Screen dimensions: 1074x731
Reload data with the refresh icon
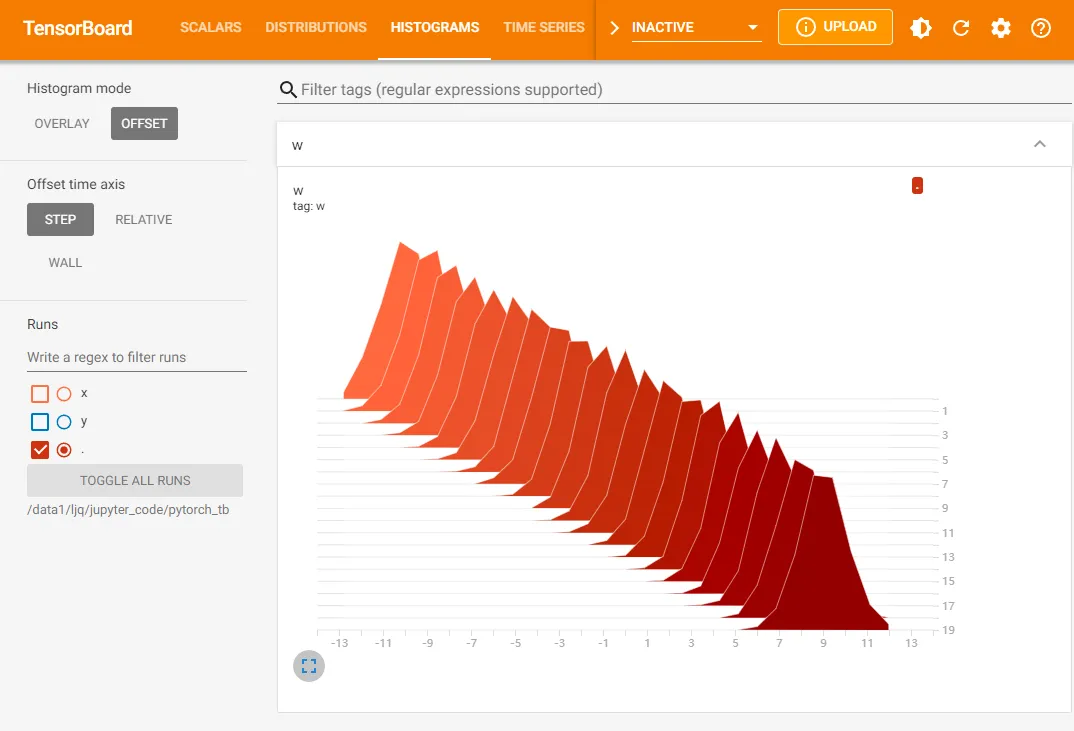[961, 27]
